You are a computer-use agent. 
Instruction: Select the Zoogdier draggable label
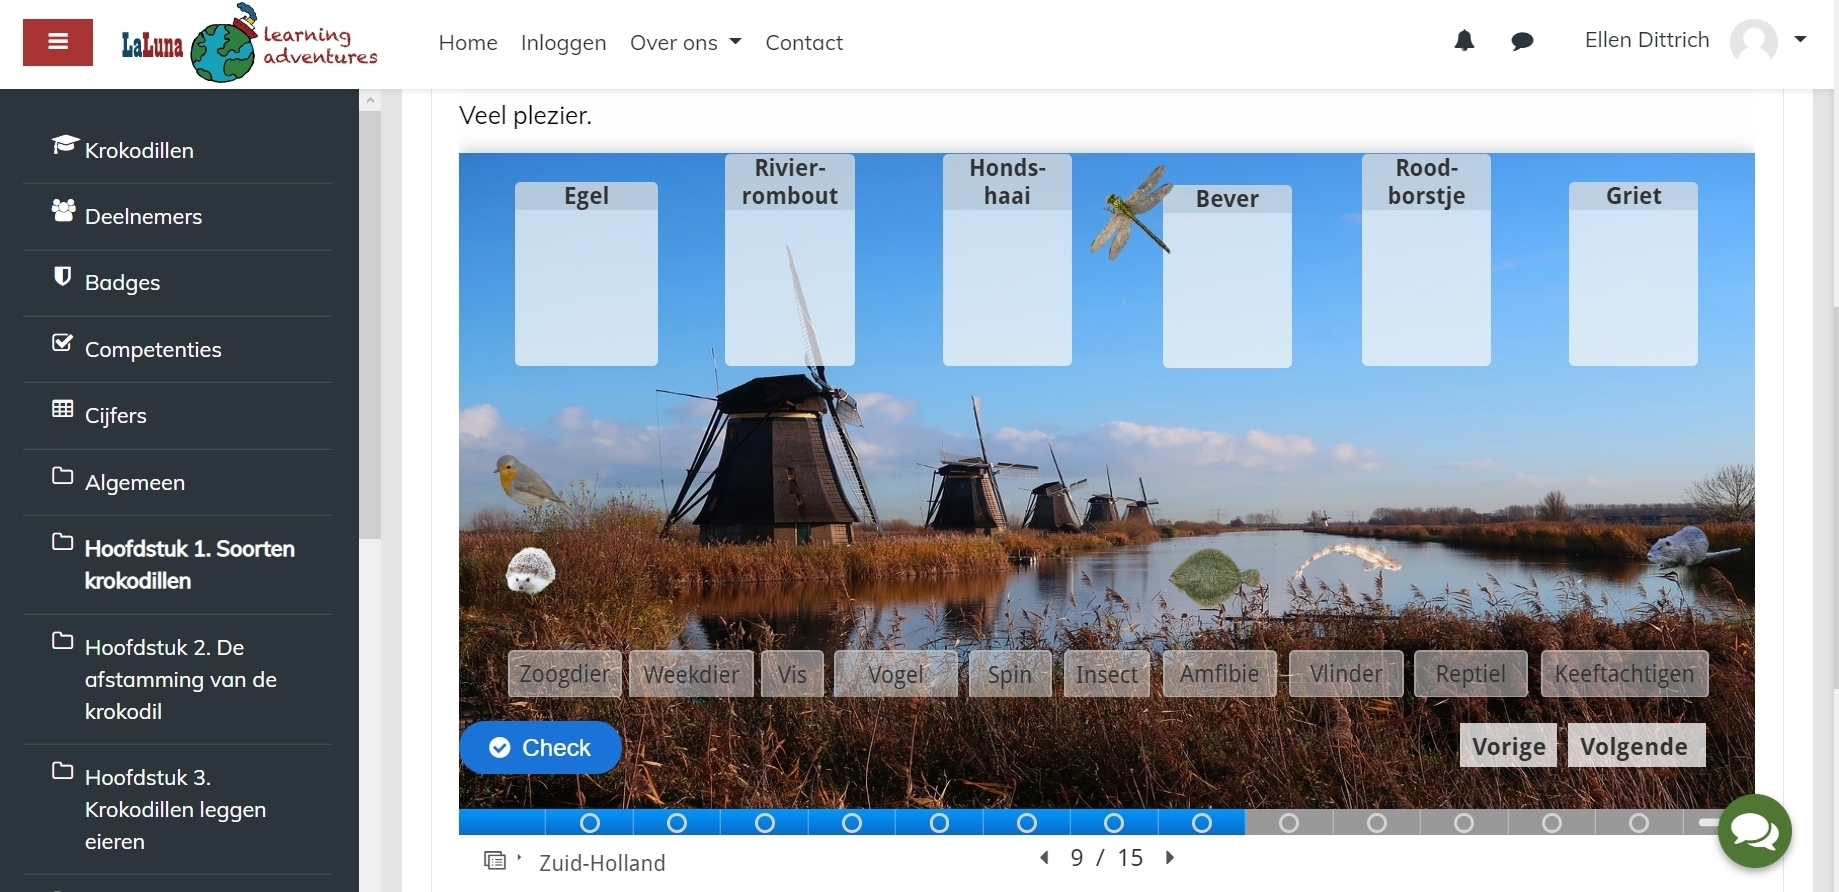[565, 674]
